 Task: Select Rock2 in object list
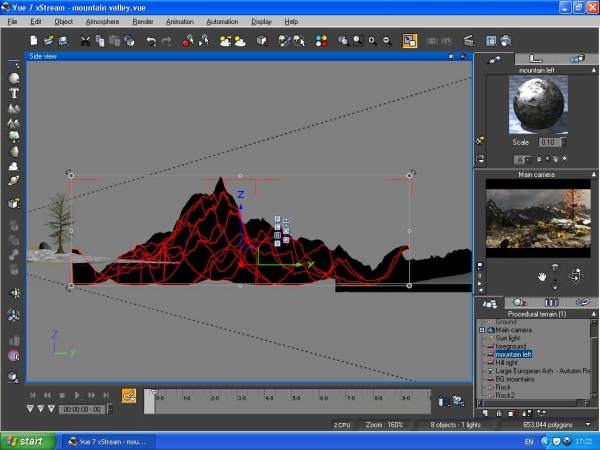pyautogui.click(x=505, y=395)
